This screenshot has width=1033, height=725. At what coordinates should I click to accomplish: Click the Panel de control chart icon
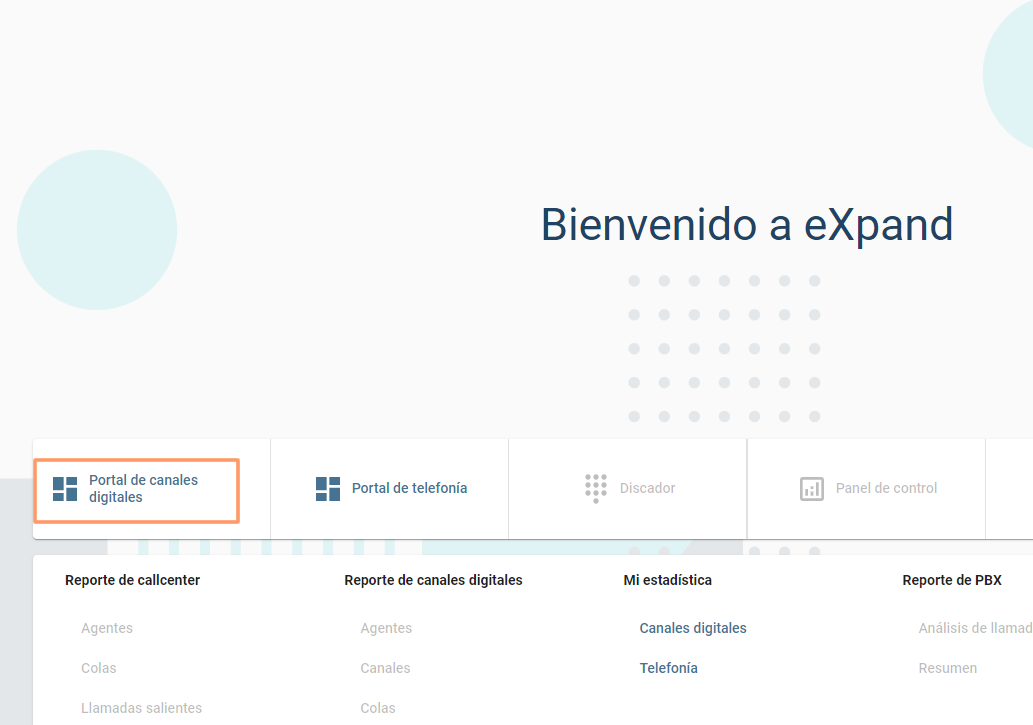click(x=812, y=489)
